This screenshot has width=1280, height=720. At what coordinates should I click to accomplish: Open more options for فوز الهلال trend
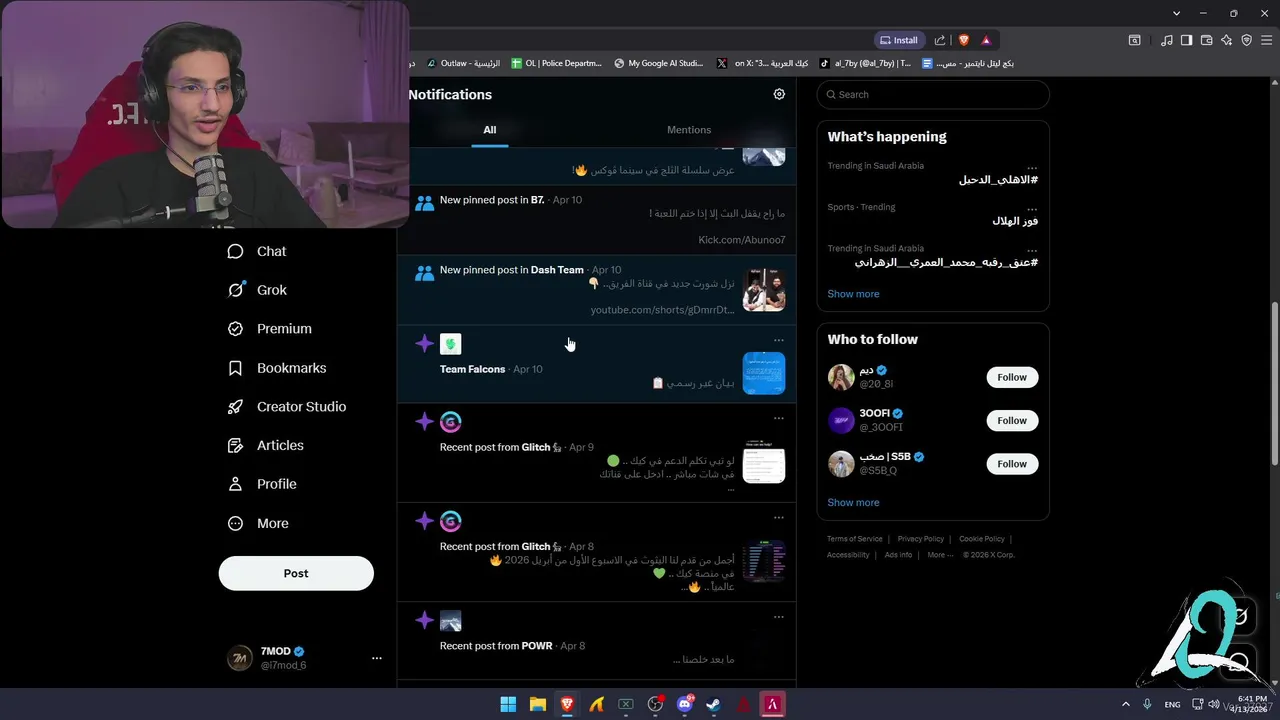(x=1032, y=207)
